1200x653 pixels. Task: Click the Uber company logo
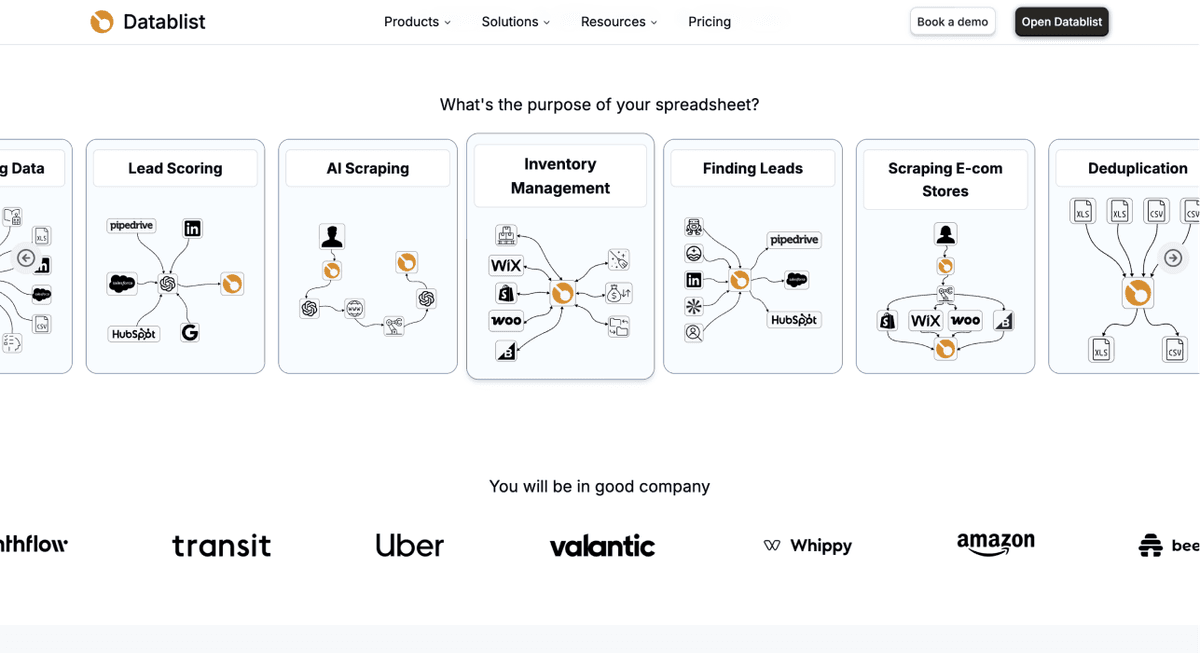click(410, 545)
